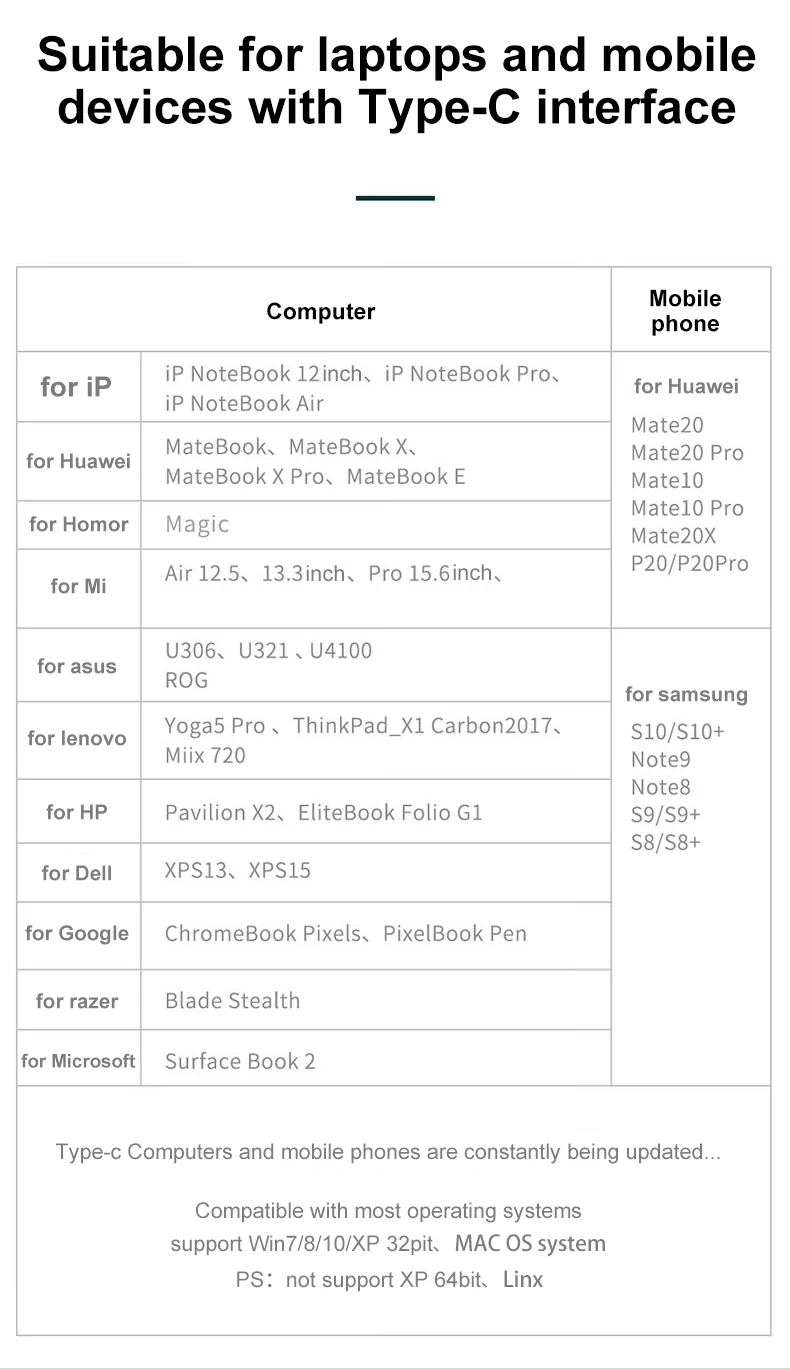Click the Mobile phone column header
Viewport: 790px width, 1370px height.
[685, 311]
